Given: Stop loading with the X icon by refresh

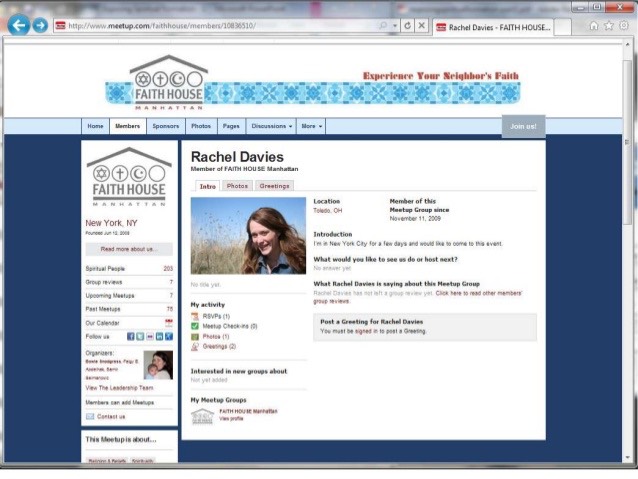Looking at the screenshot, I should coord(422,26).
